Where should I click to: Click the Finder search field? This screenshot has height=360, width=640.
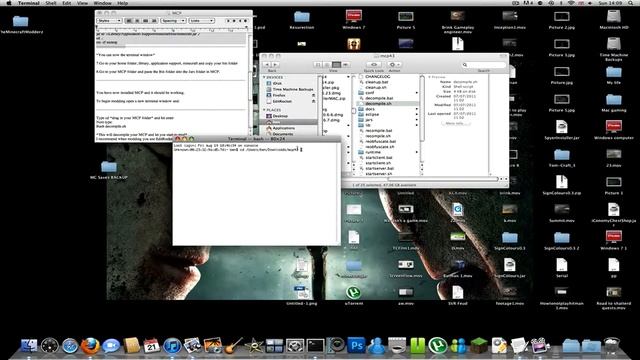(x=484, y=64)
